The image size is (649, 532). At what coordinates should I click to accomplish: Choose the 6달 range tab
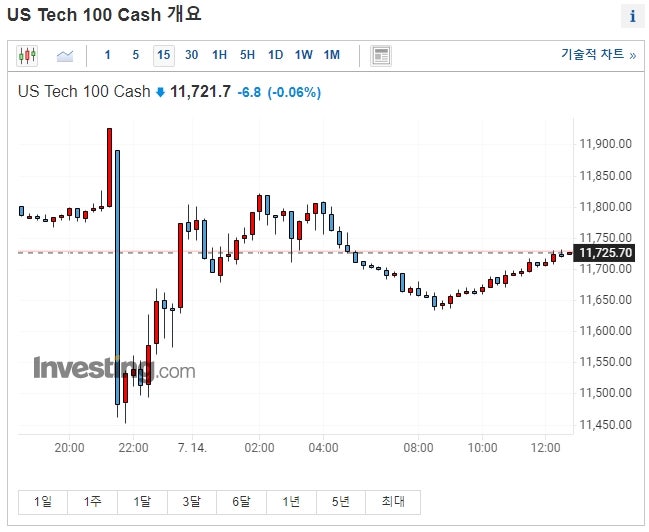241,502
